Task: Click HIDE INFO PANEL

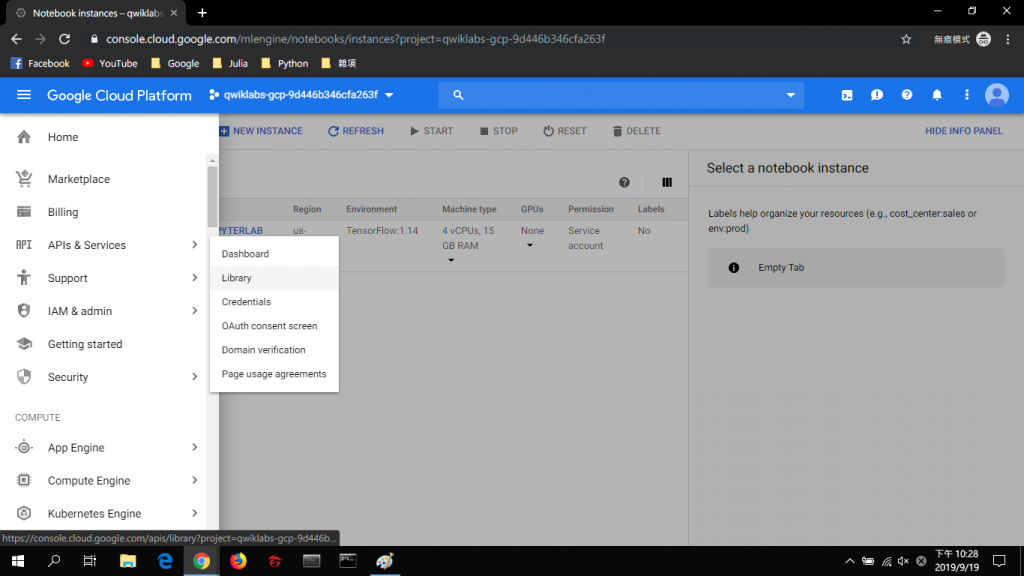Action: click(x=964, y=131)
